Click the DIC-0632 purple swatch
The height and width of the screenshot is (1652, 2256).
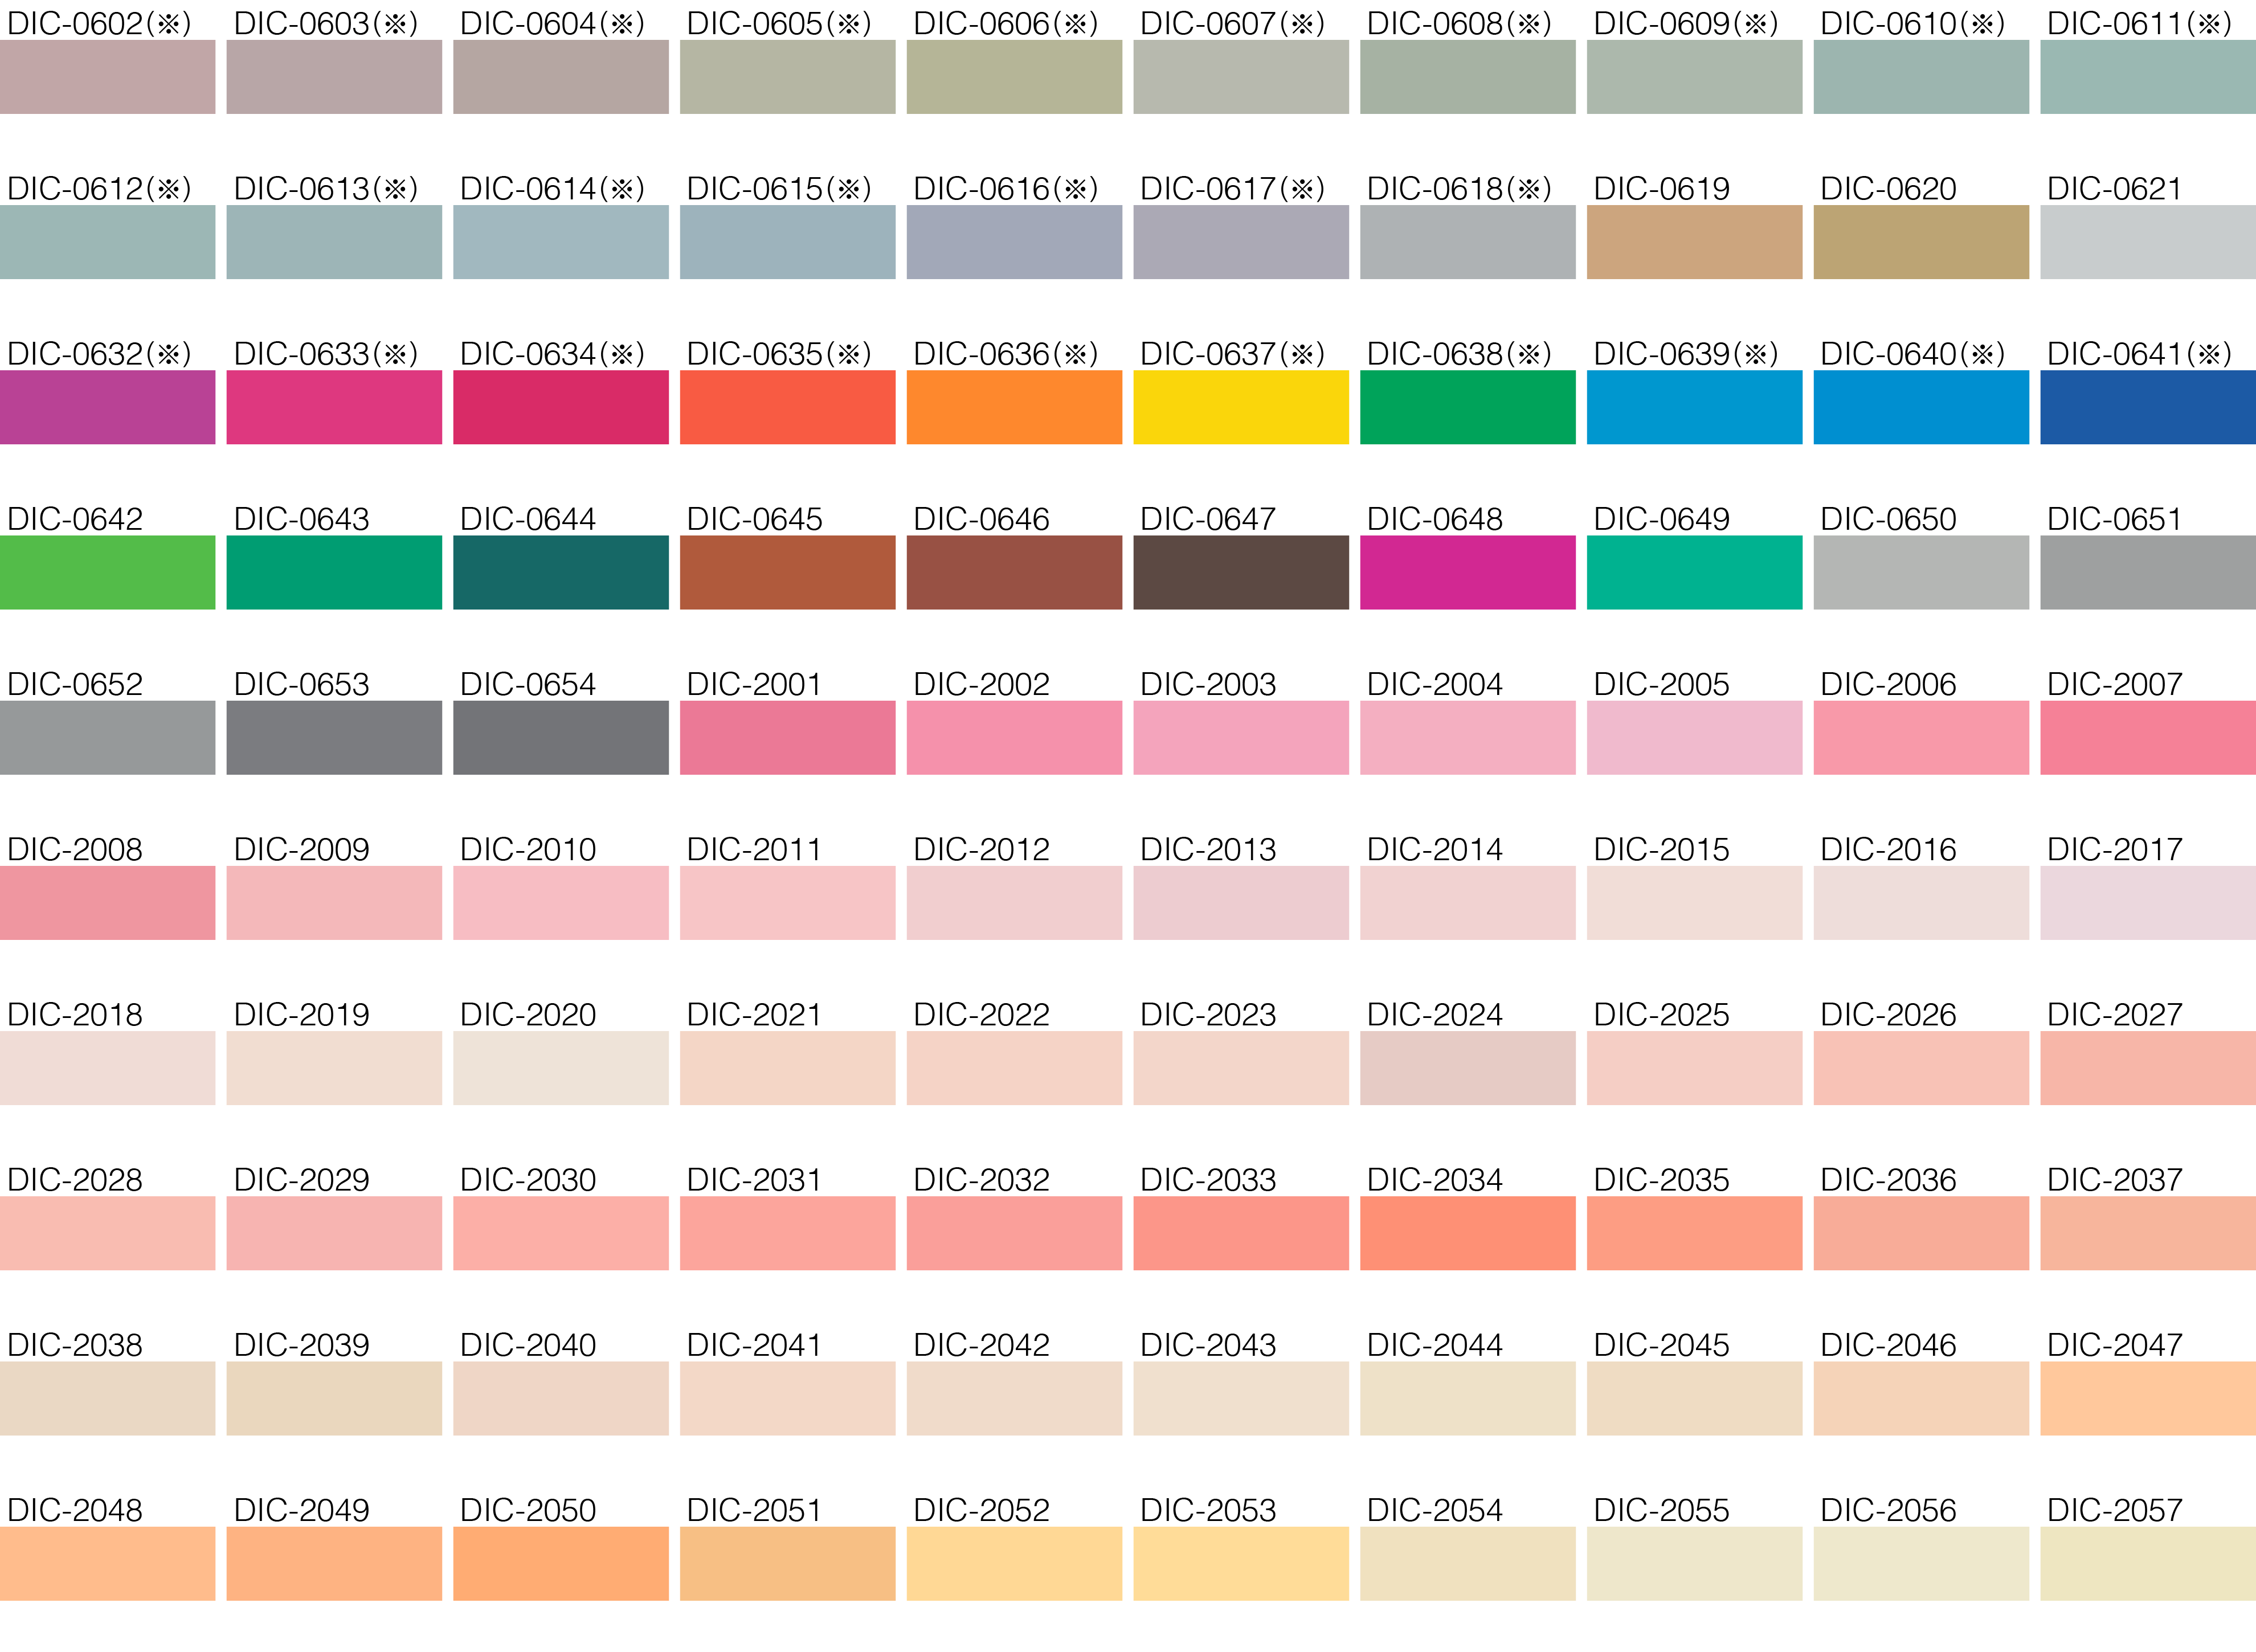[107, 407]
